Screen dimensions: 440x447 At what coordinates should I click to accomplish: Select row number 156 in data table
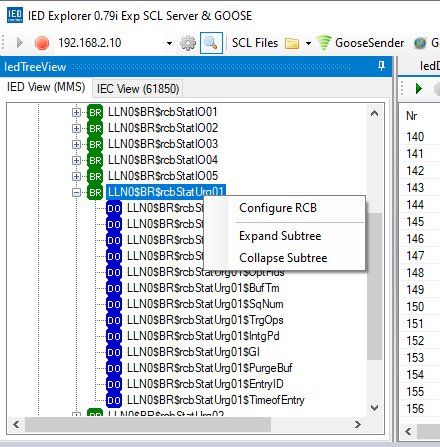415,409
